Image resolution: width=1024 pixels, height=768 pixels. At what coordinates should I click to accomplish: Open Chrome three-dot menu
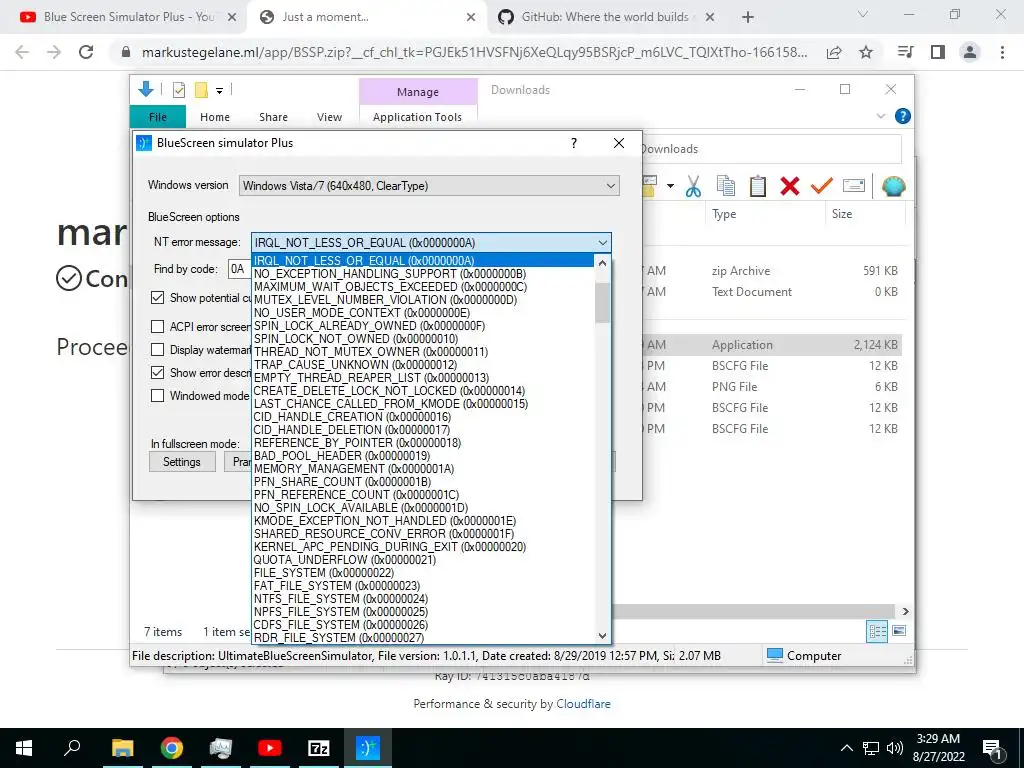[x=1002, y=52]
